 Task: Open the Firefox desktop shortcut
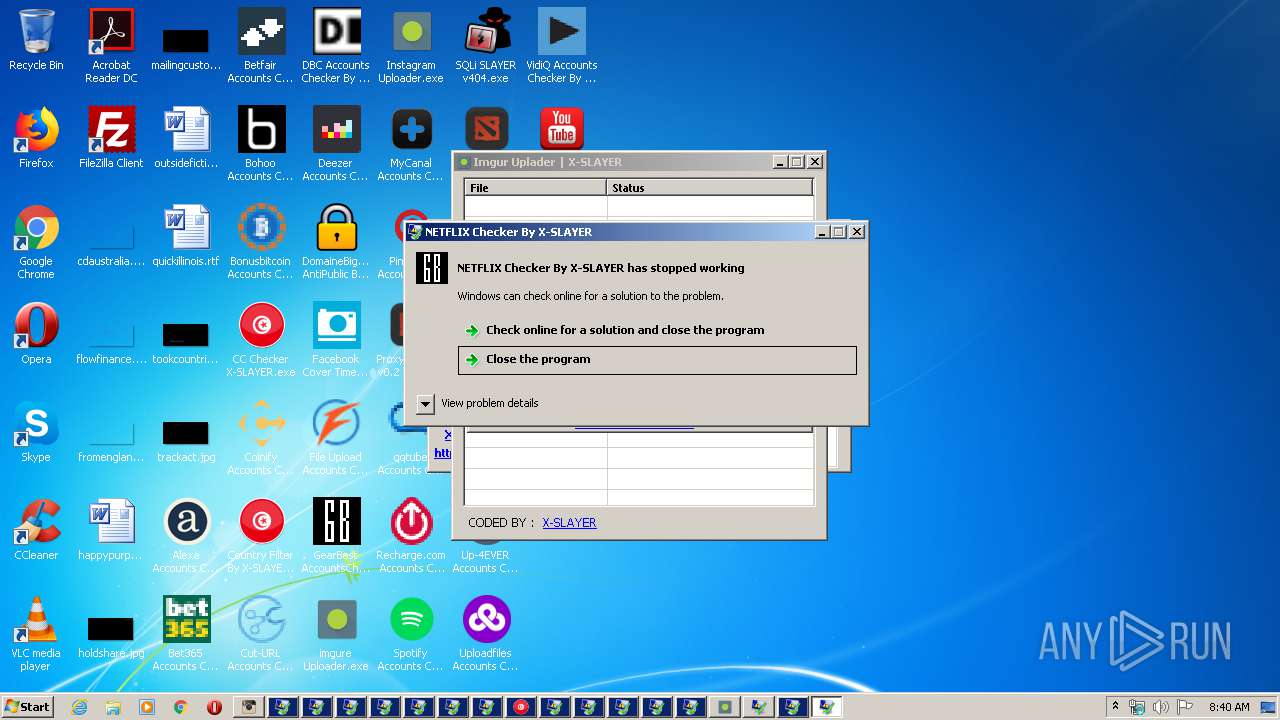click(x=36, y=138)
